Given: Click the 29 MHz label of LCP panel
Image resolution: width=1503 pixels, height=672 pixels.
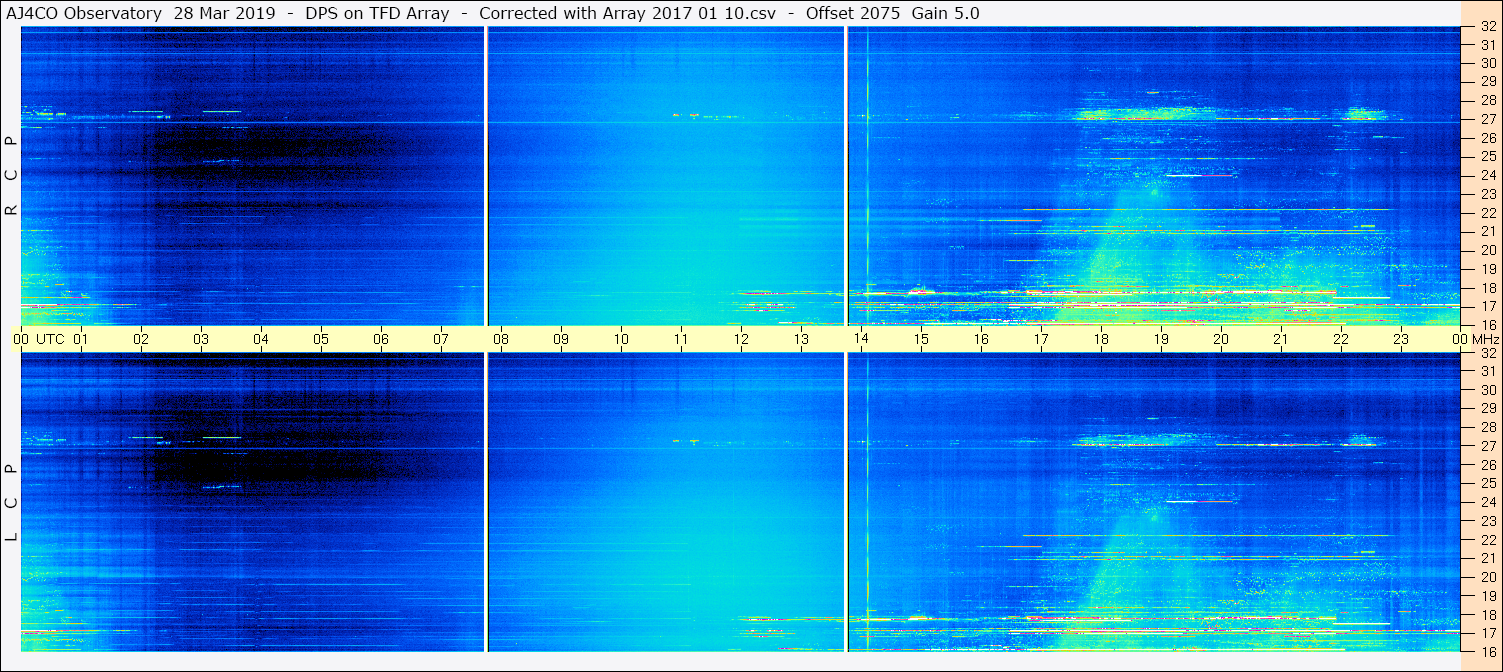Looking at the screenshot, I should pyautogui.click(x=1488, y=409).
